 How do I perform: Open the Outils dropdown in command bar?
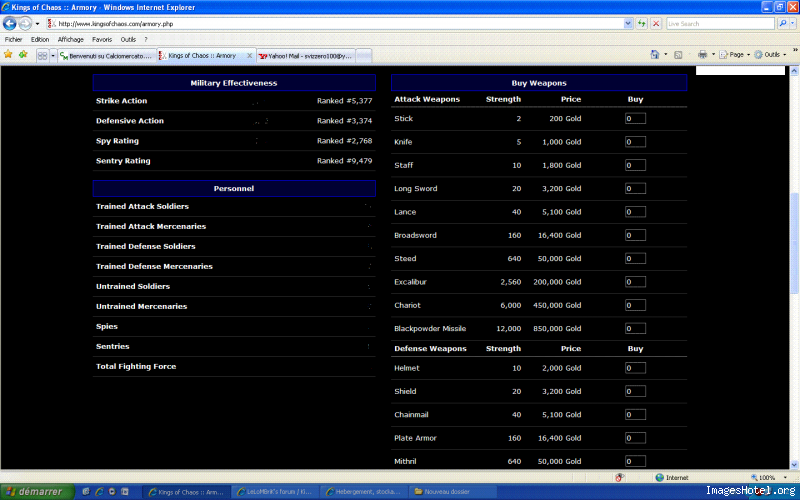click(770, 55)
